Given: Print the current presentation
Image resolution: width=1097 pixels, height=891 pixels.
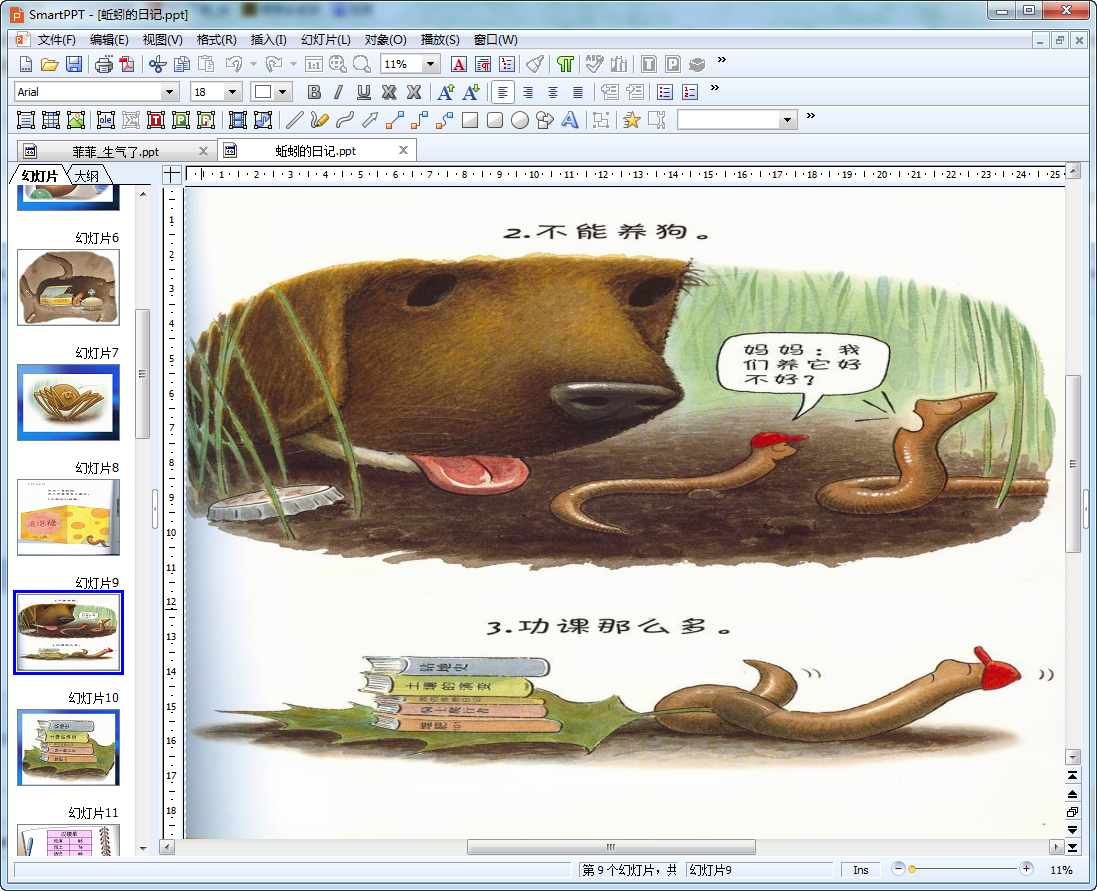Looking at the screenshot, I should tap(104, 64).
